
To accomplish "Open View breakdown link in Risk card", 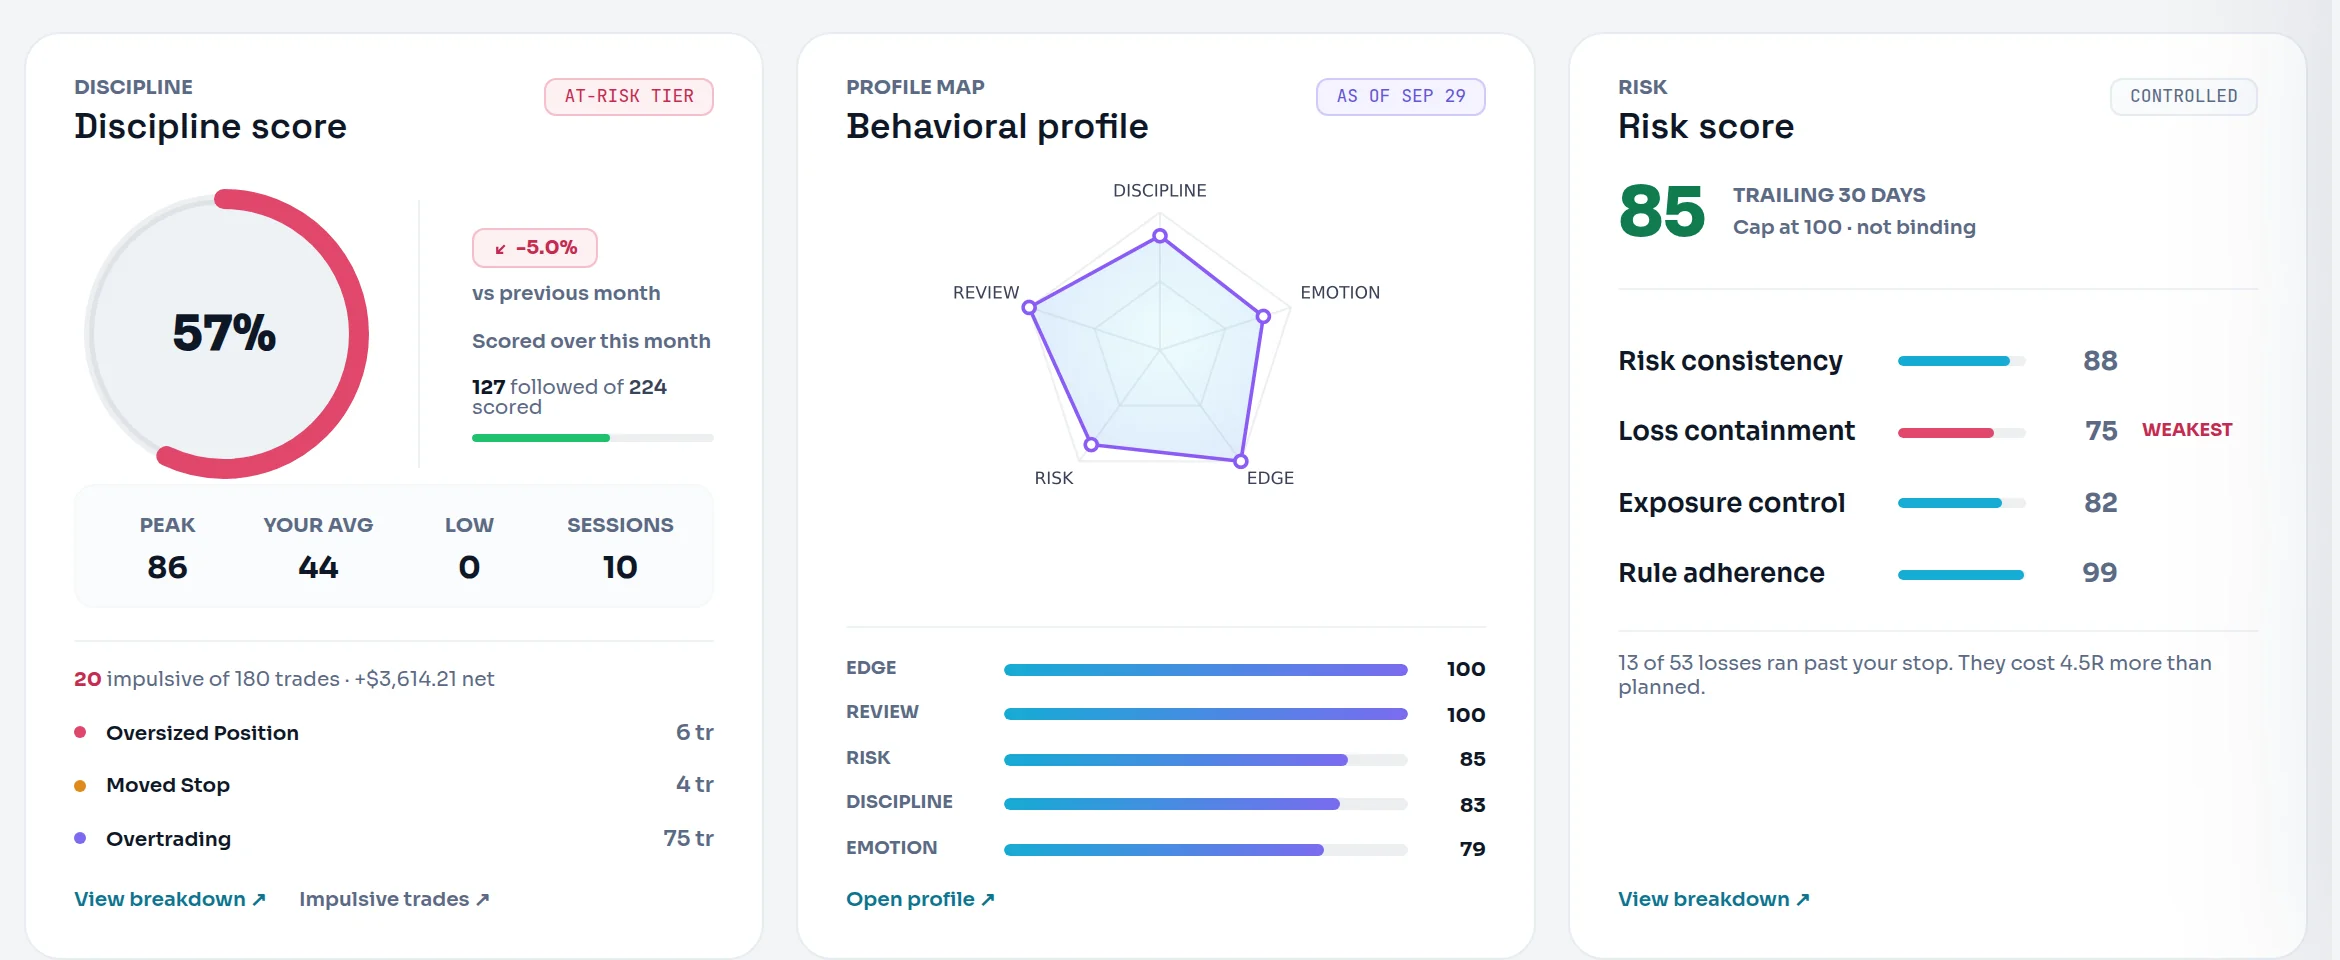I will (1714, 899).
